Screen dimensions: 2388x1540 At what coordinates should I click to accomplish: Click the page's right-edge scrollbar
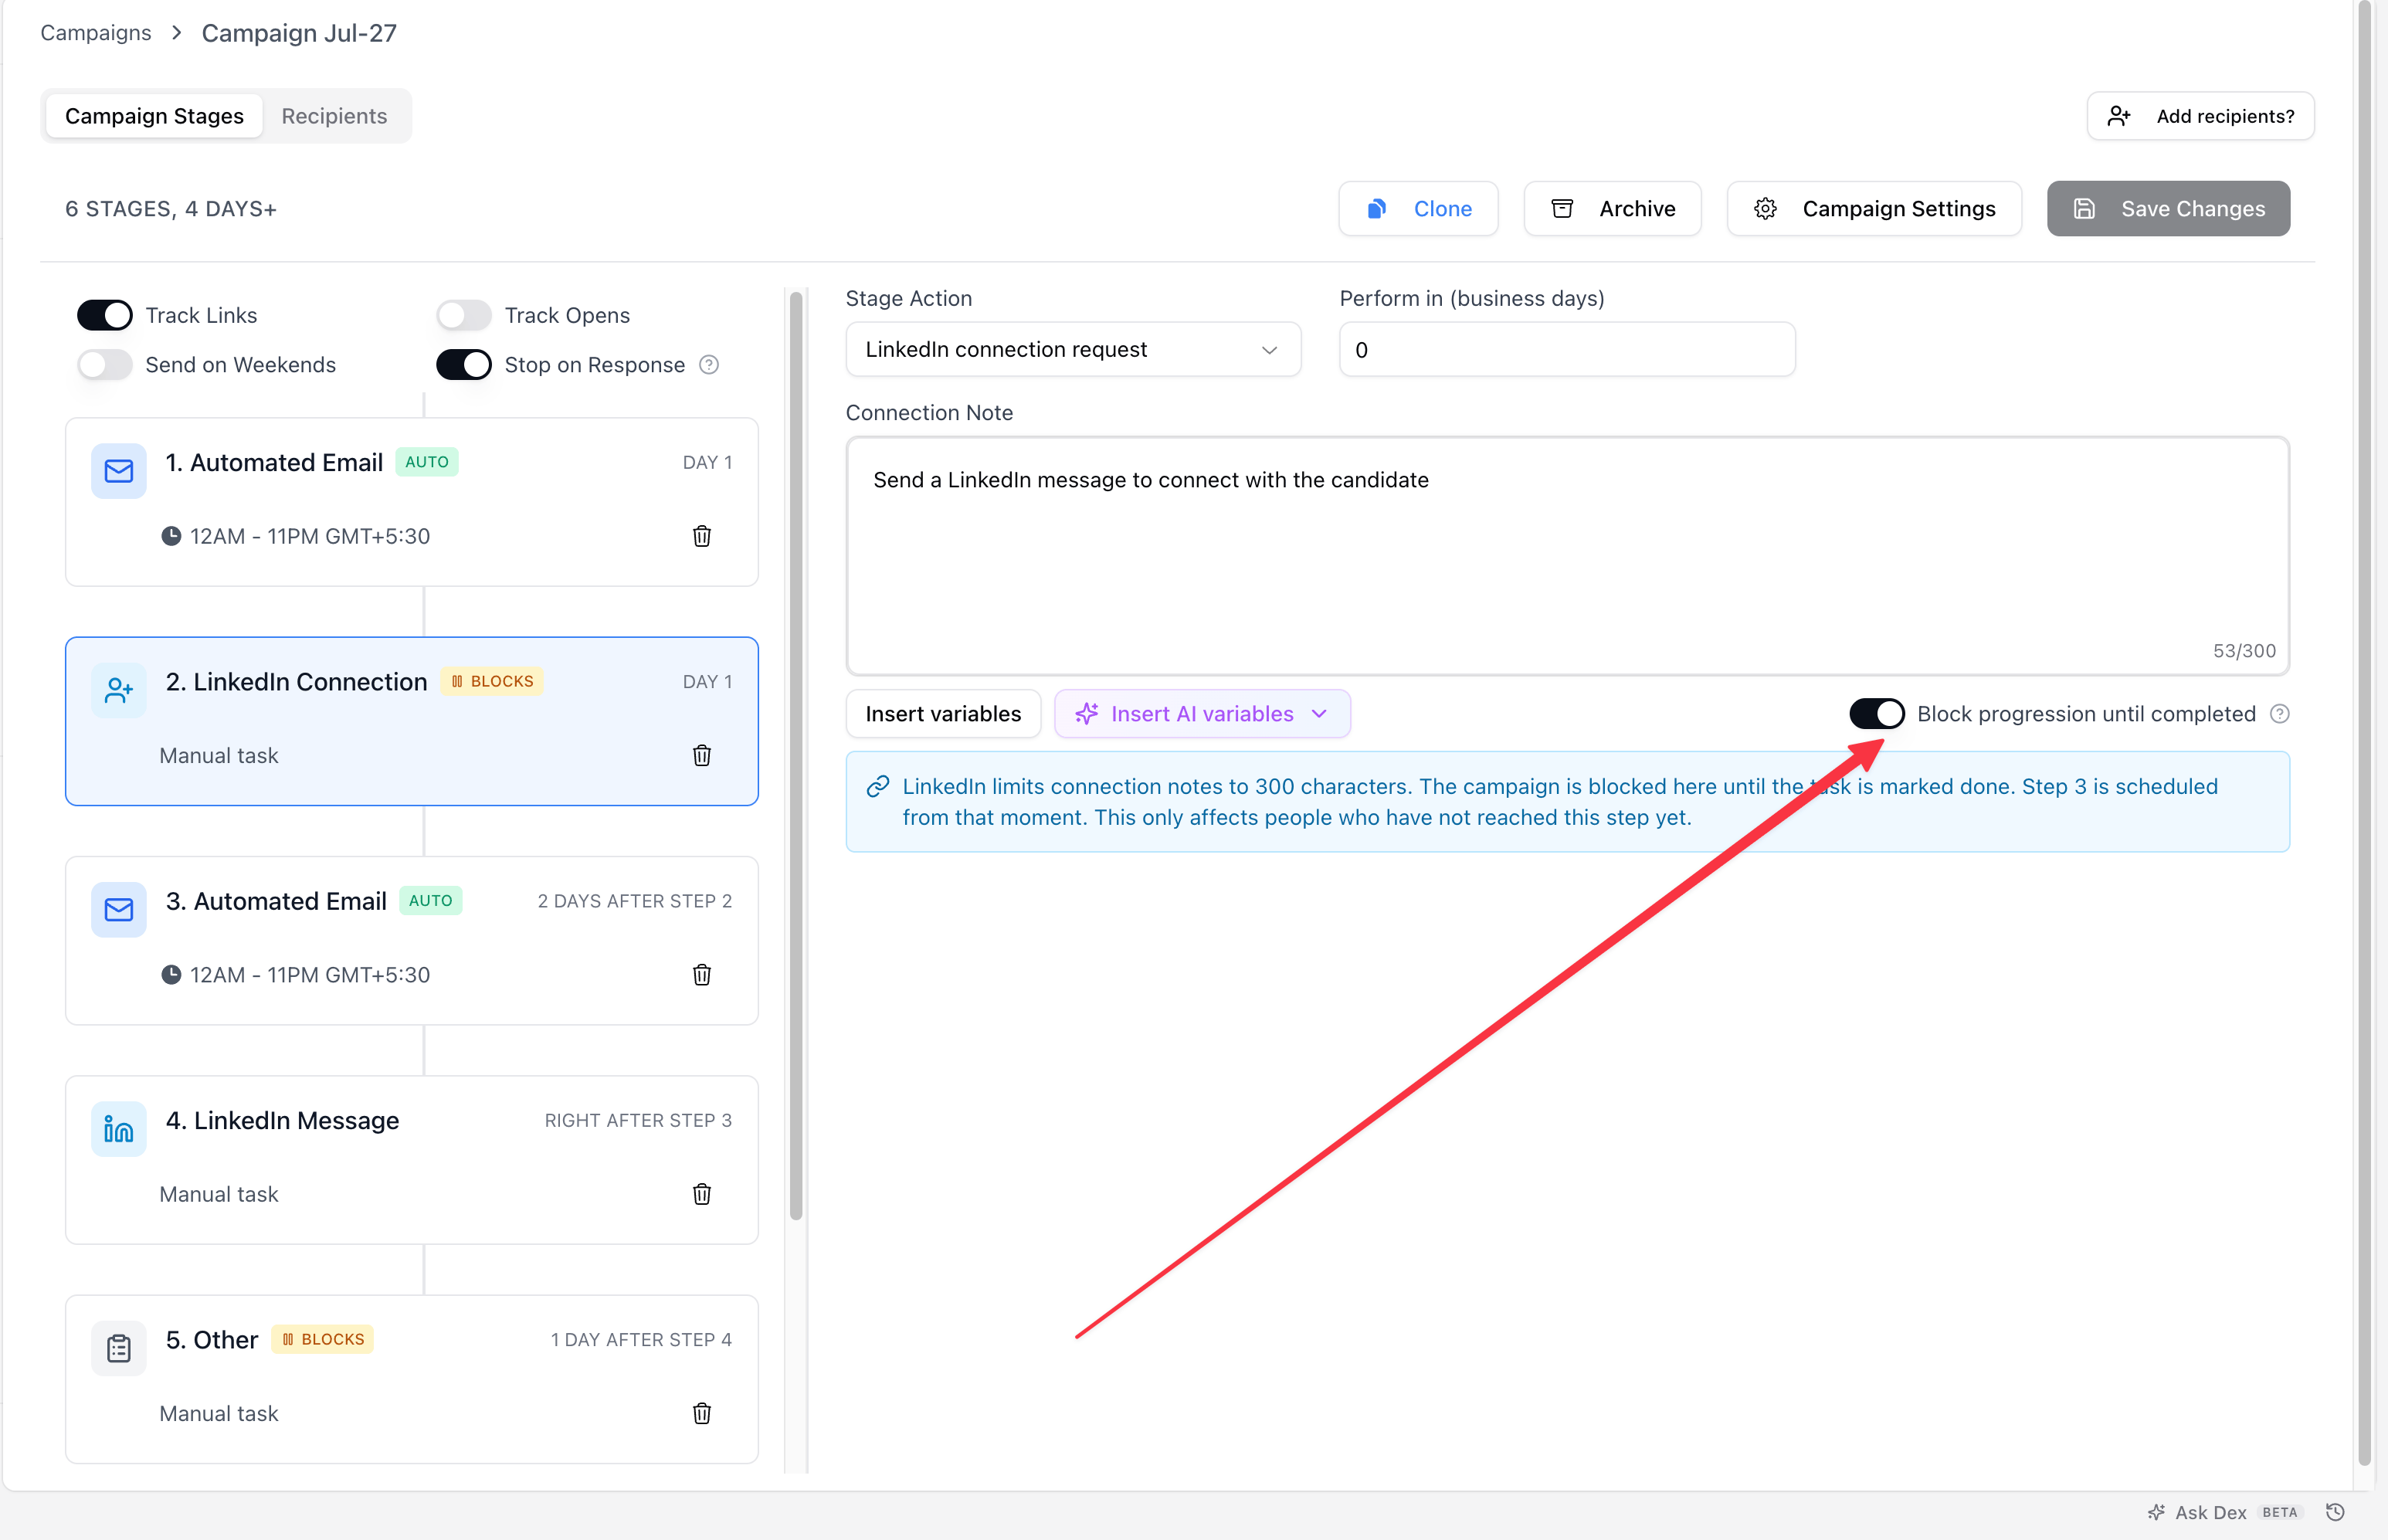pyautogui.click(x=2365, y=732)
